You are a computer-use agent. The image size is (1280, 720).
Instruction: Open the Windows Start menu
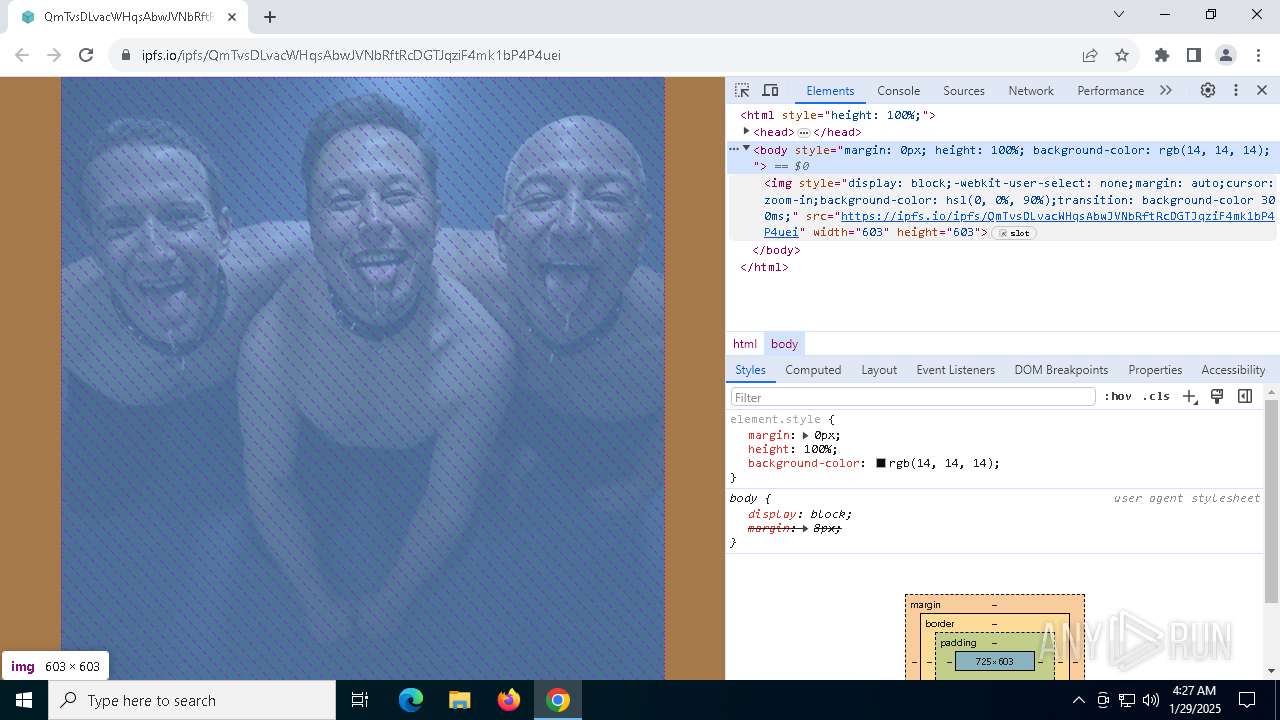[24, 700]
